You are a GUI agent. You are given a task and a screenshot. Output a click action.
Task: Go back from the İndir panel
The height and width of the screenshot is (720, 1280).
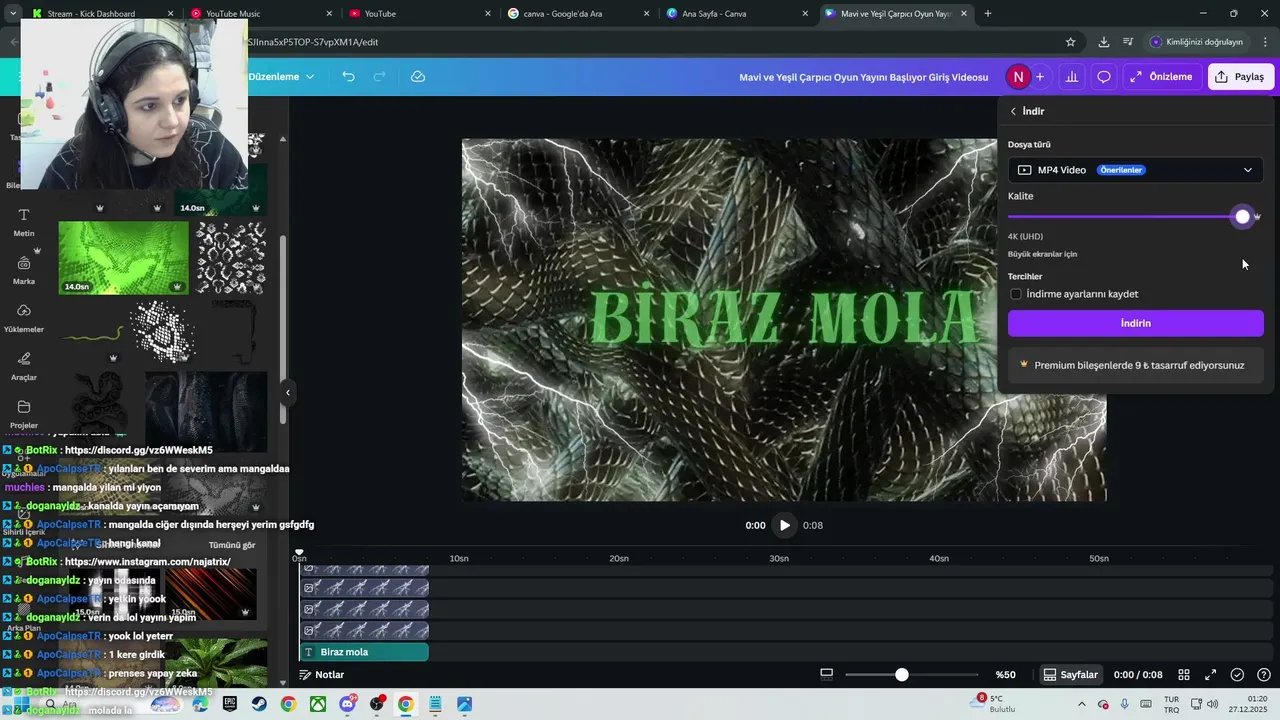click(1013, 111)
